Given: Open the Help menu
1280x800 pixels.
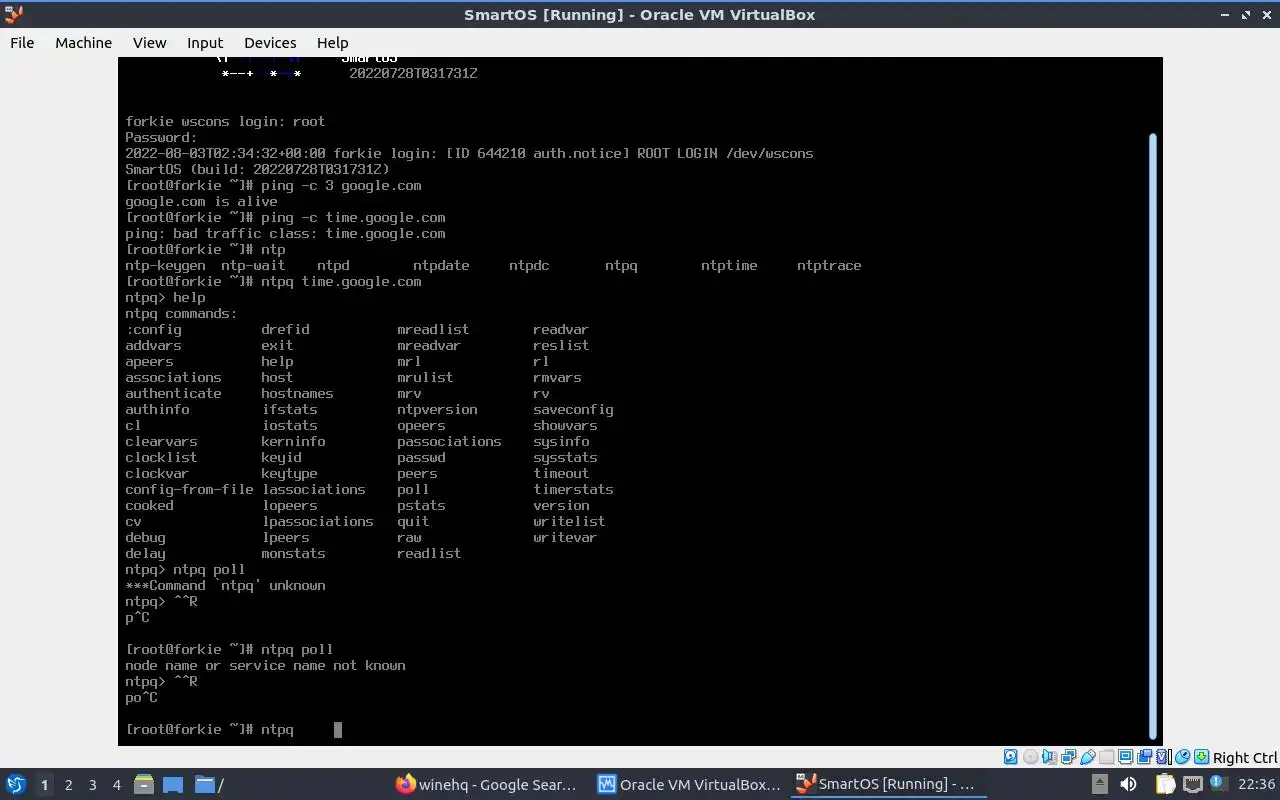Looking at the screenshot, I should pyautogui.click(x=332, y=42).
